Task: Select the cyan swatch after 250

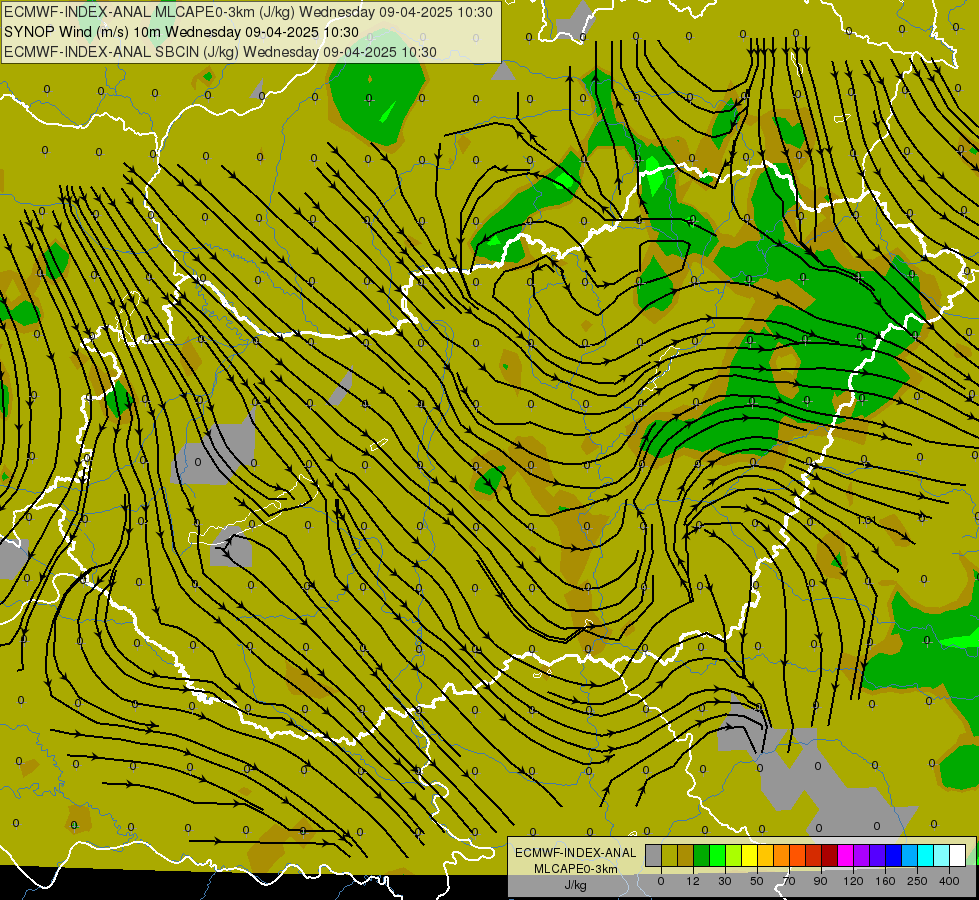Action: point(925,855)
